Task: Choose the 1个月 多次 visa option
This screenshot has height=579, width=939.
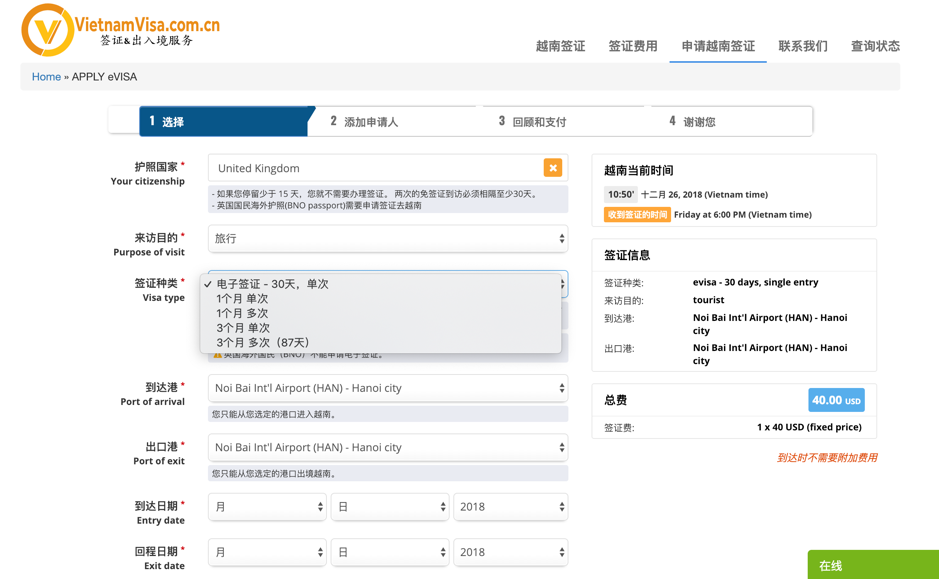Action: tap(242, 313)
